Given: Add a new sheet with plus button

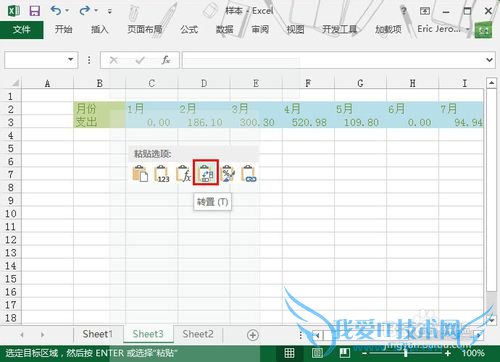Looking at the screenshot, I should click(x=253, y=335).
